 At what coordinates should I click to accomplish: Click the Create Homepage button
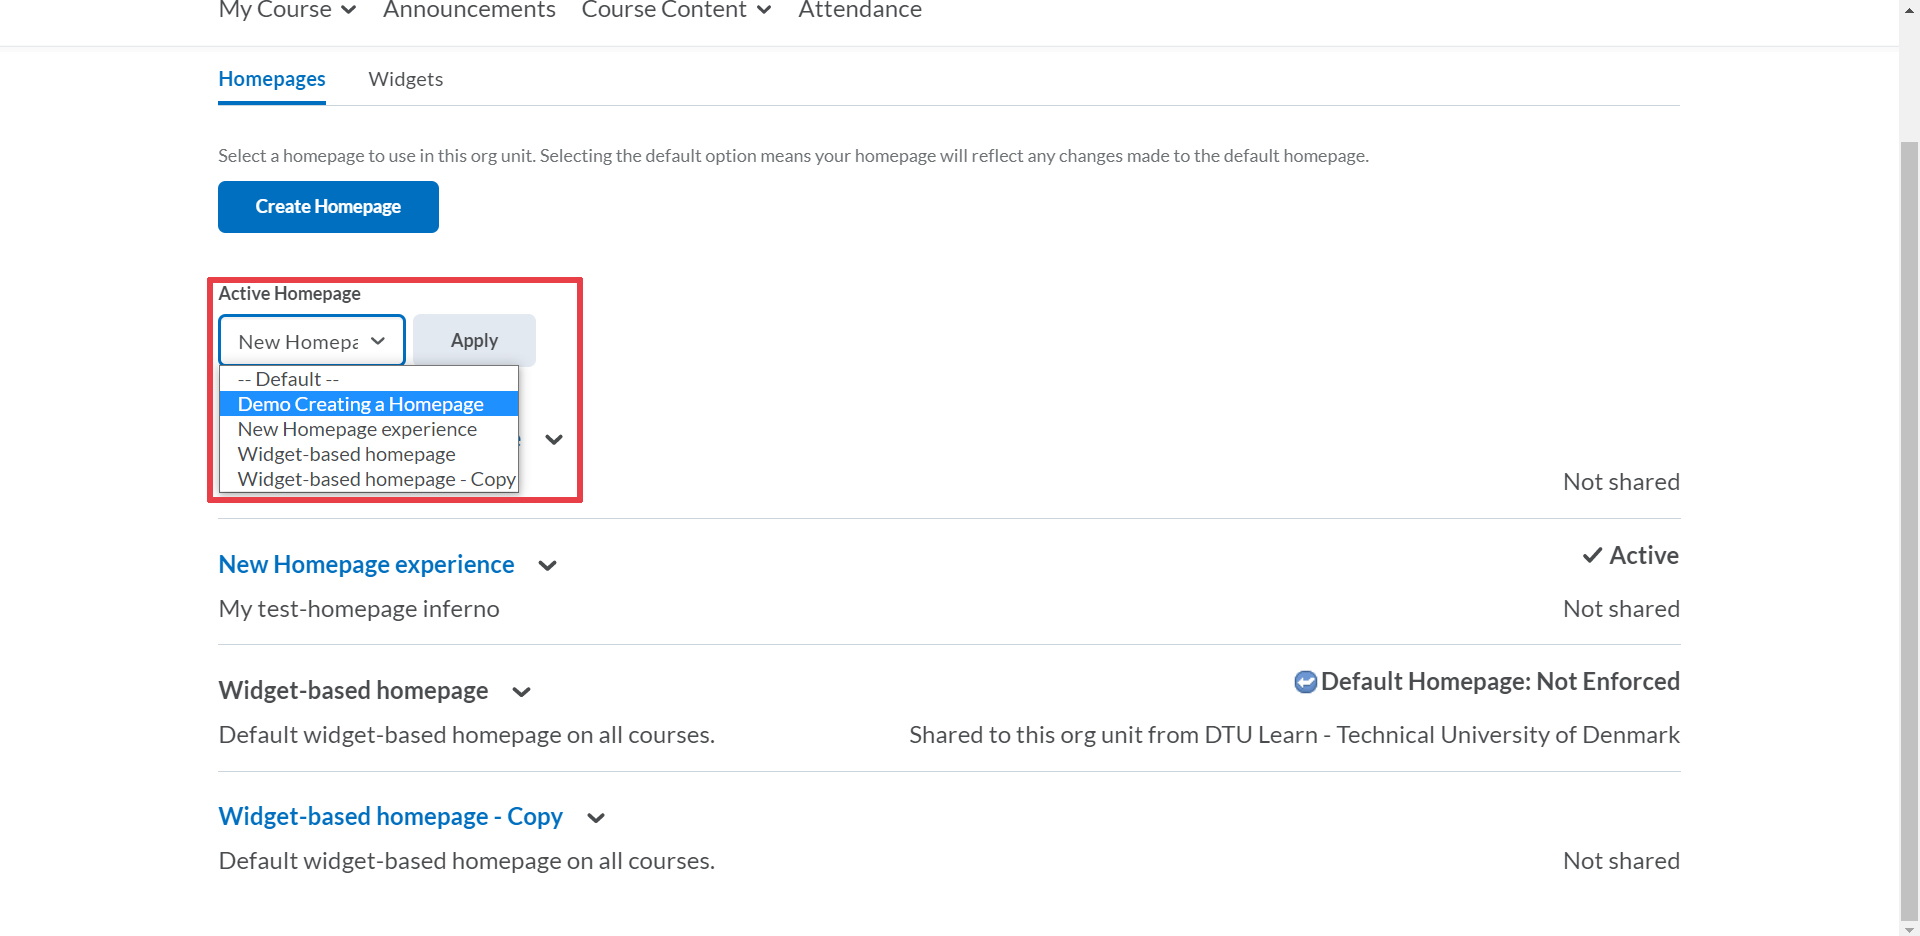pyautogui.click(x=328, y=207)
